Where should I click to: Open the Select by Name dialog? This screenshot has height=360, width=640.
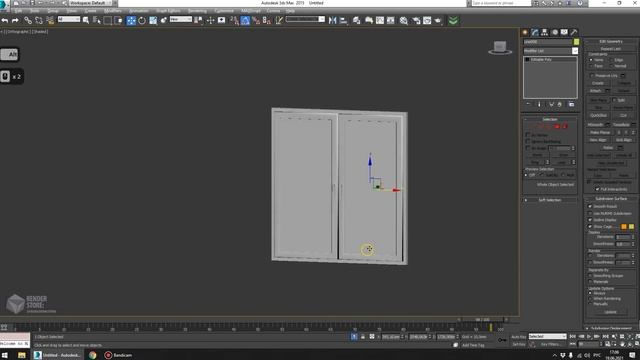tap(97, 20)
